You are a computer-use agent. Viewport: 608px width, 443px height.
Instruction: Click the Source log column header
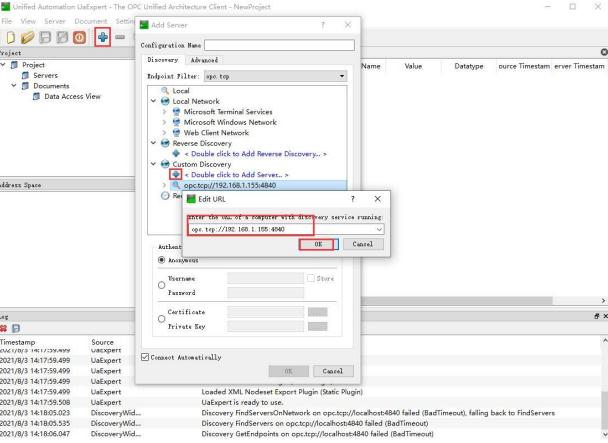coord(102,342)
